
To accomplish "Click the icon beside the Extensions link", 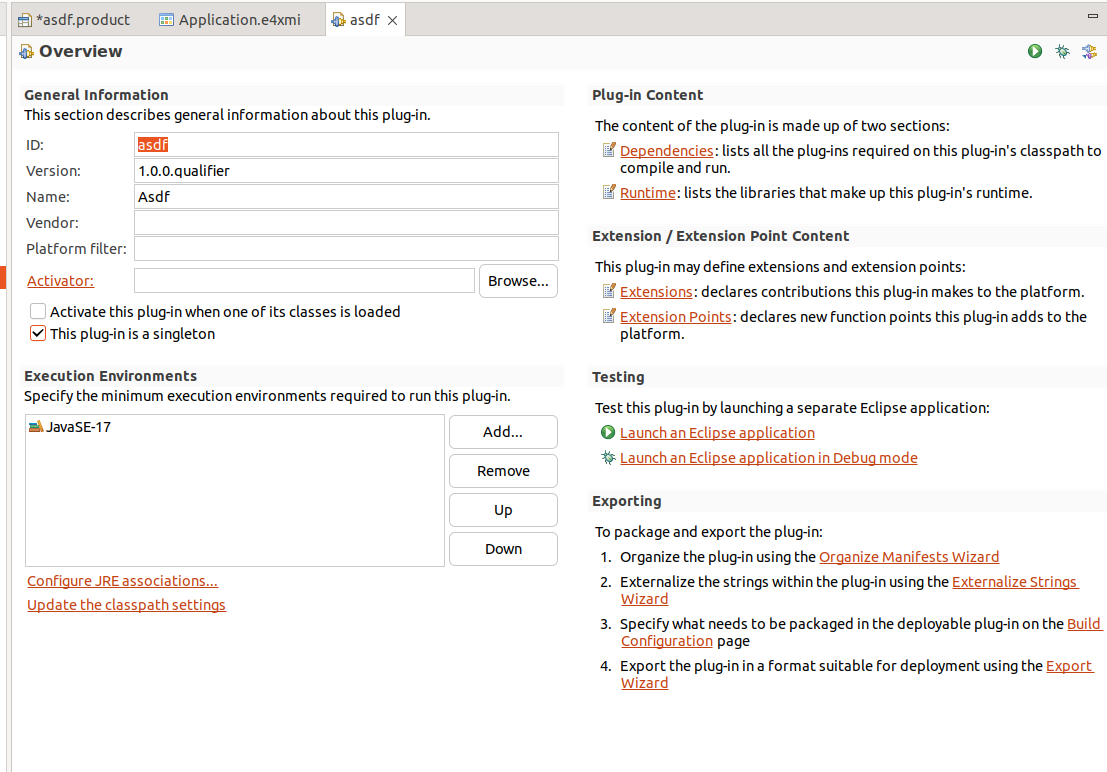I will (x=609, y=292).
